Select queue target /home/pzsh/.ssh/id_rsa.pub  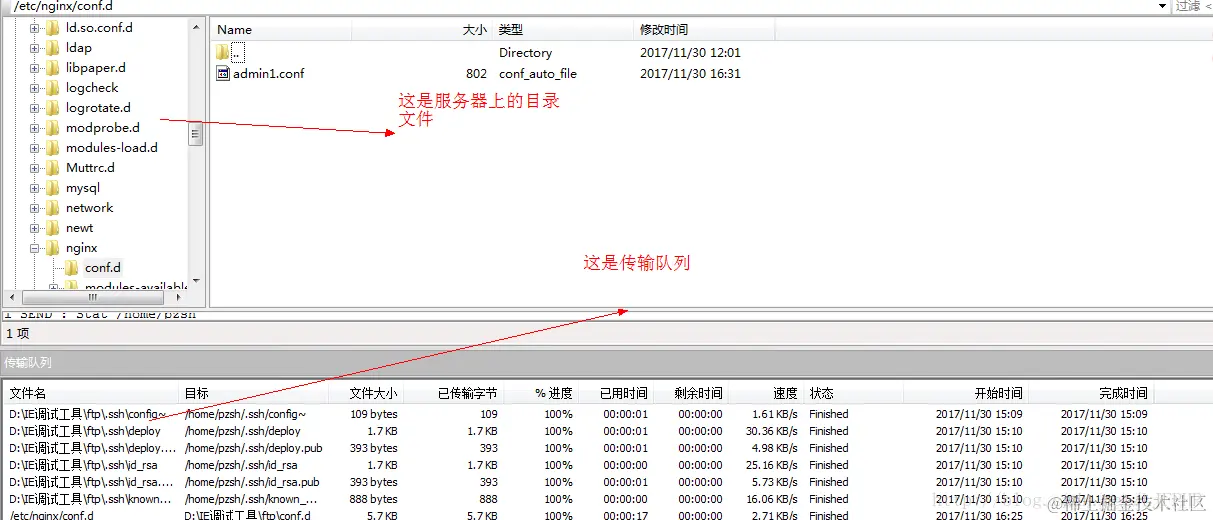252,482
